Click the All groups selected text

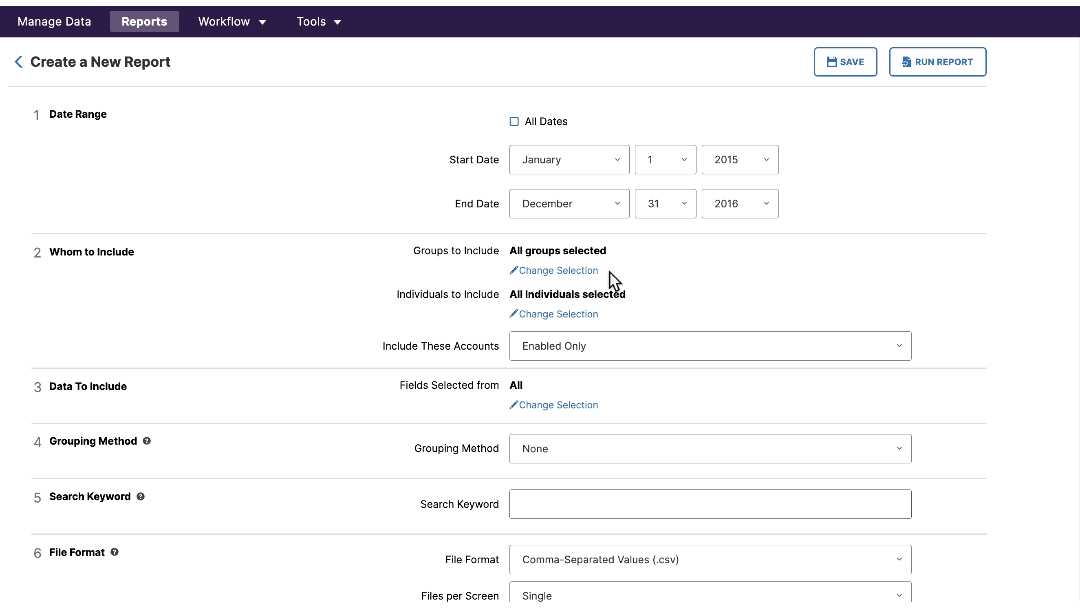(558, 251)
